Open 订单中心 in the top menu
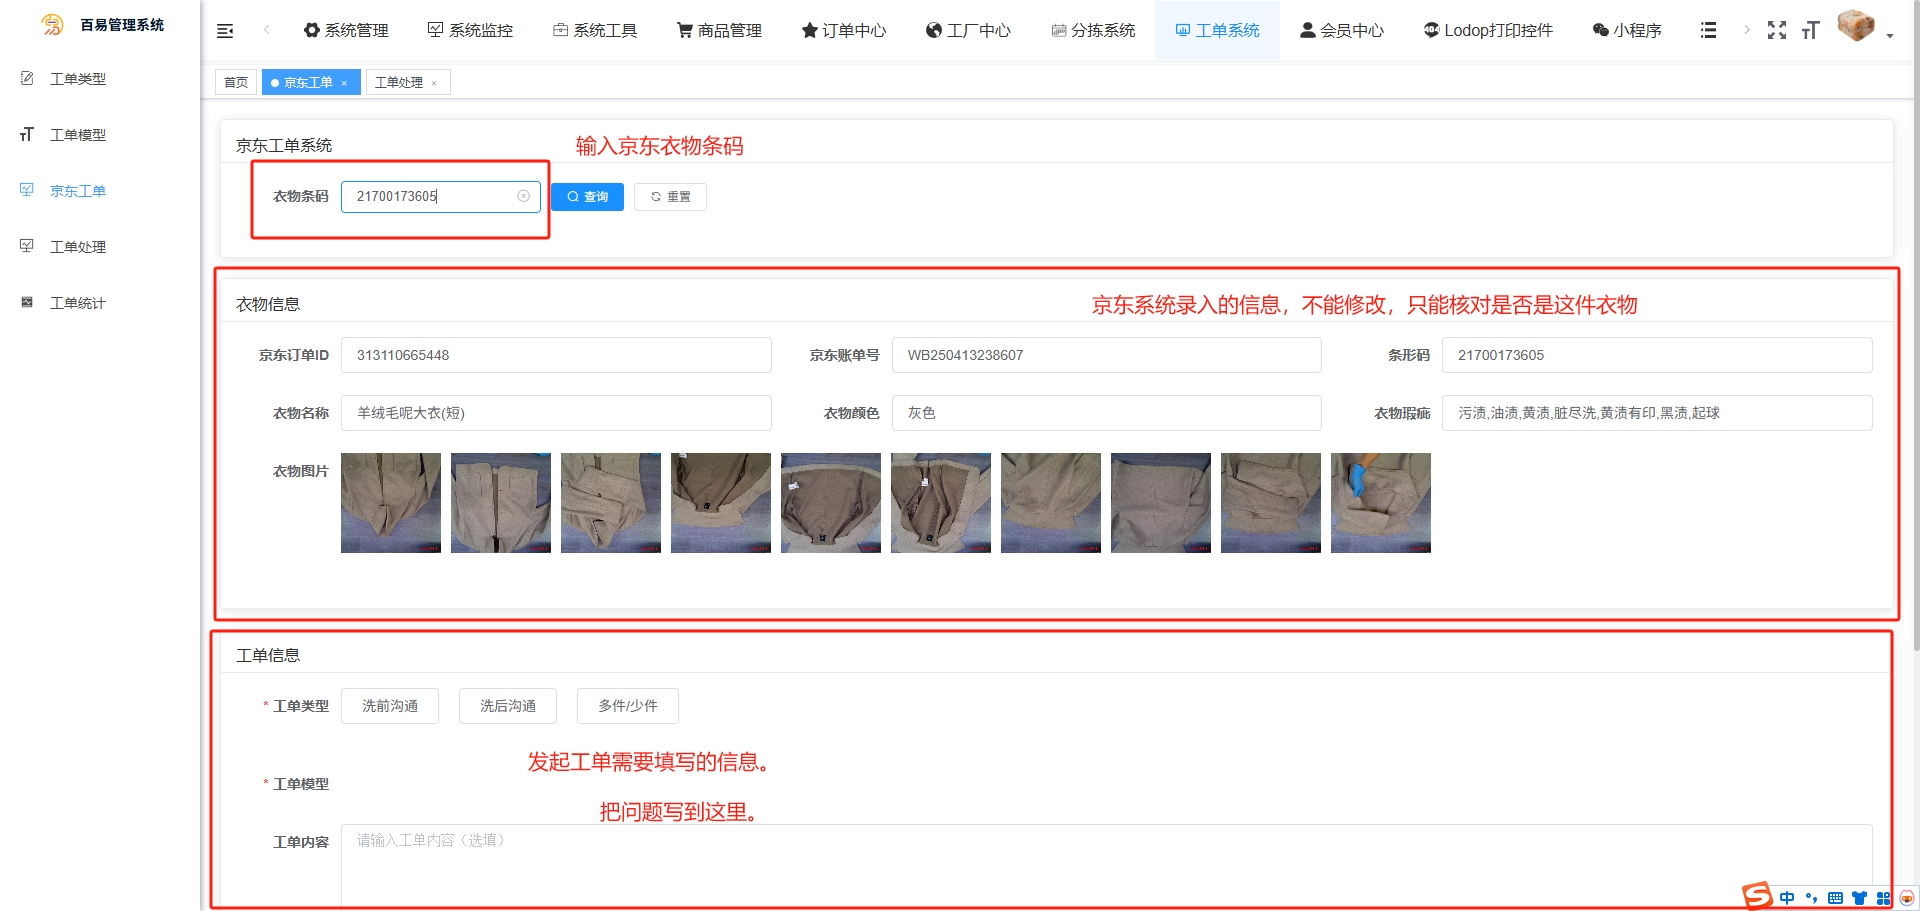Viewport: 1920px width, 911px height. (844, 31)
